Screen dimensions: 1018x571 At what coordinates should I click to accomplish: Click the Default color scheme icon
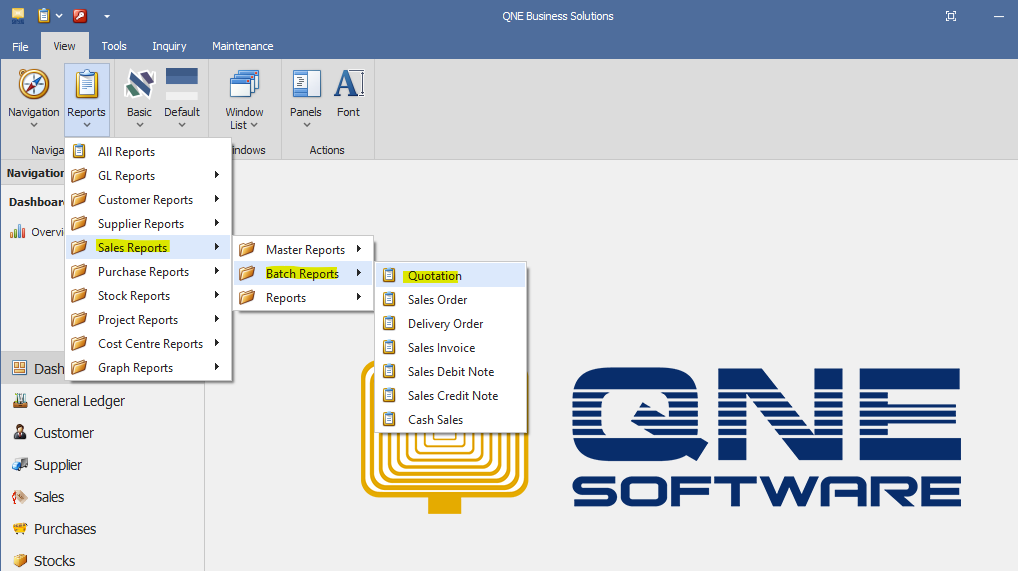(182, 84)
